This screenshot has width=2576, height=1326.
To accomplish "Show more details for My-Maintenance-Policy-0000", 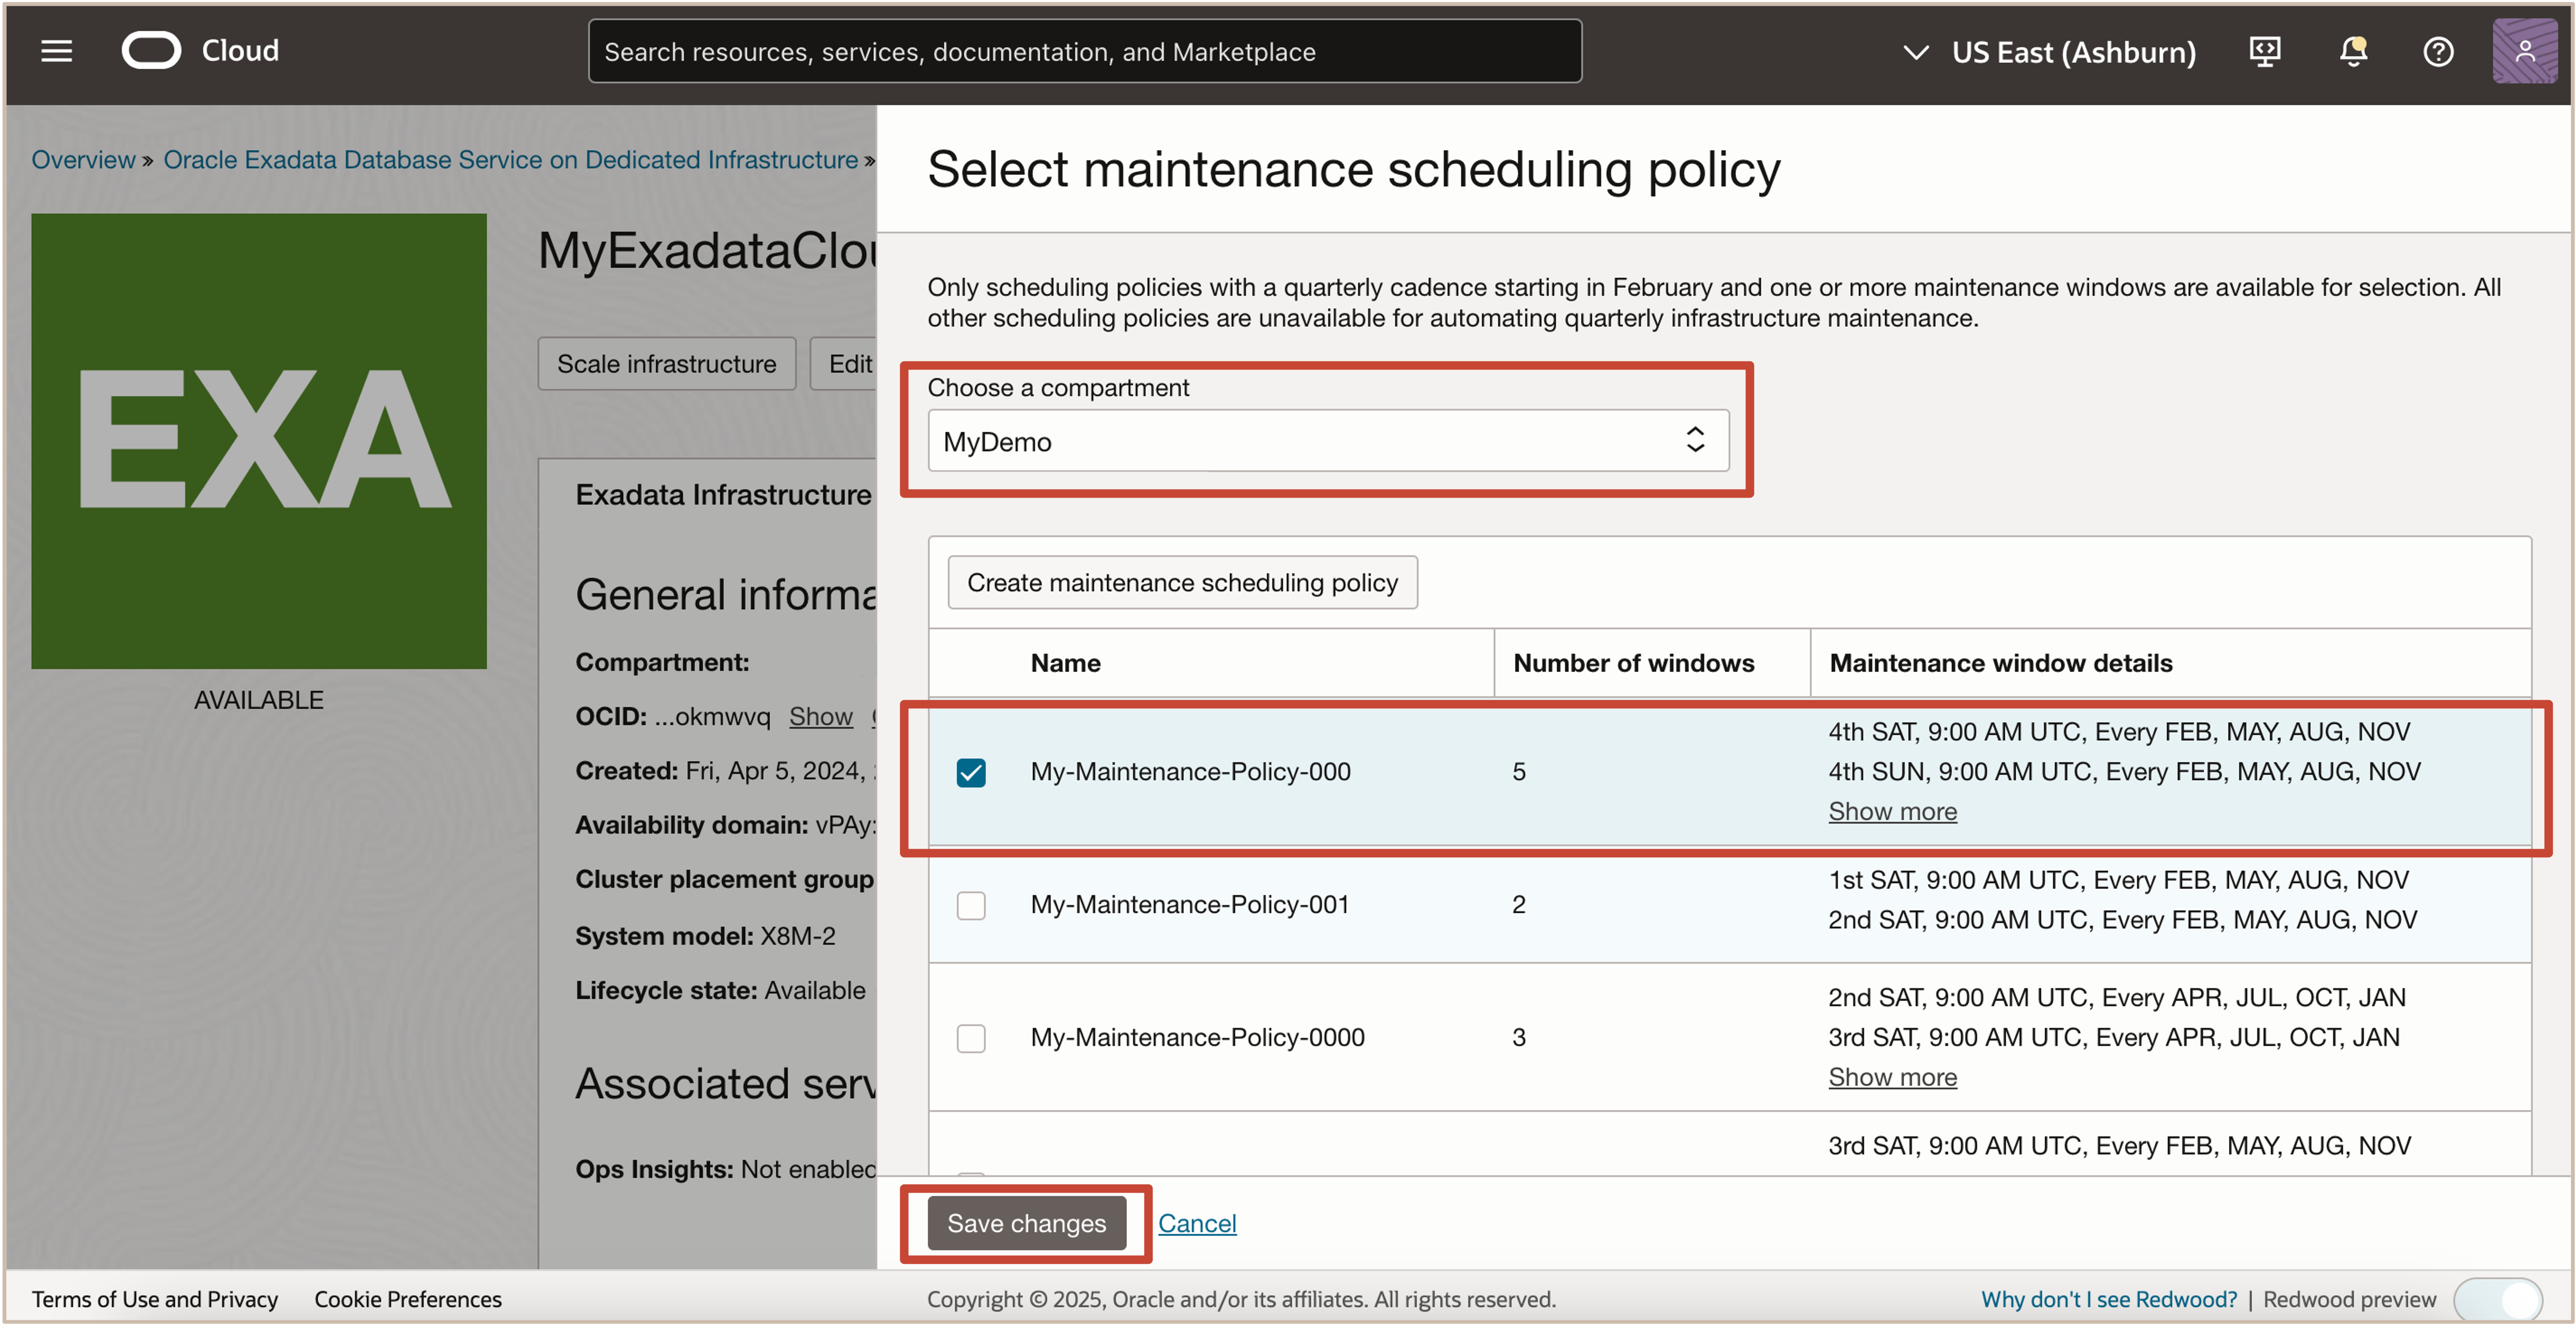I will tap(1892, 1077).
